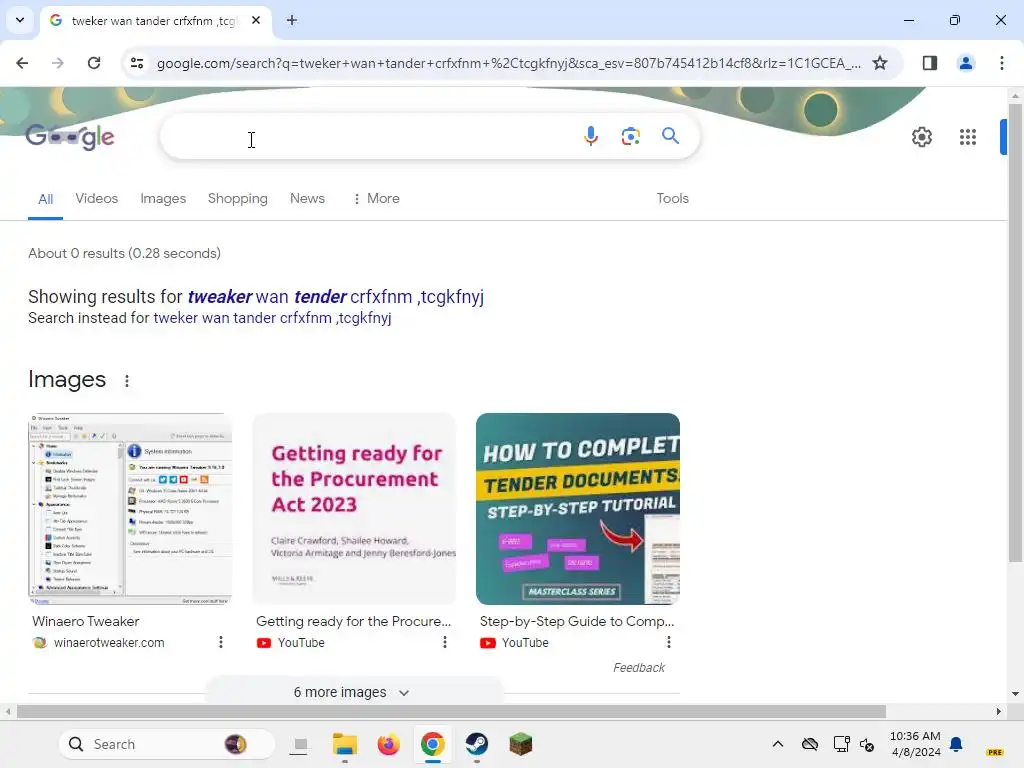Open search Tools
Image resolution: width=1024 pixels, height=768 pixels.
point(672,199)
